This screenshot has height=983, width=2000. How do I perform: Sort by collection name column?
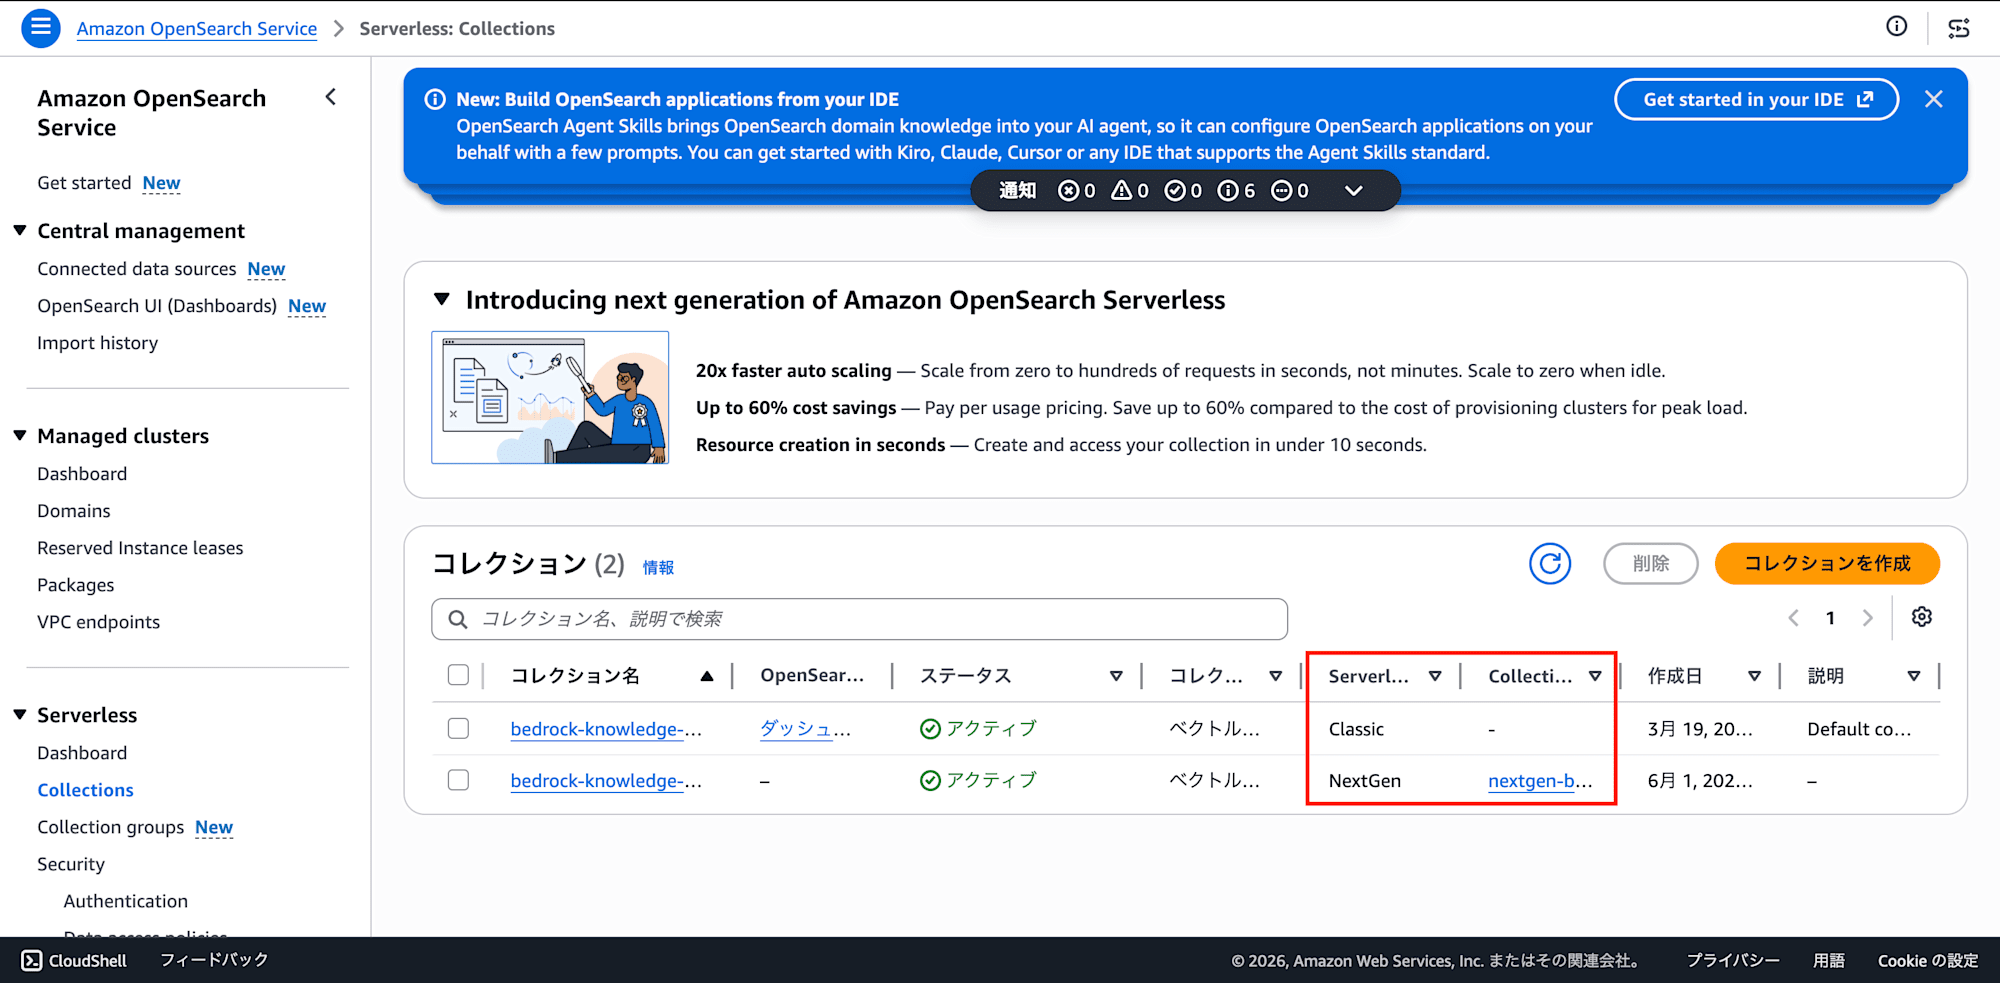point(707,676)
